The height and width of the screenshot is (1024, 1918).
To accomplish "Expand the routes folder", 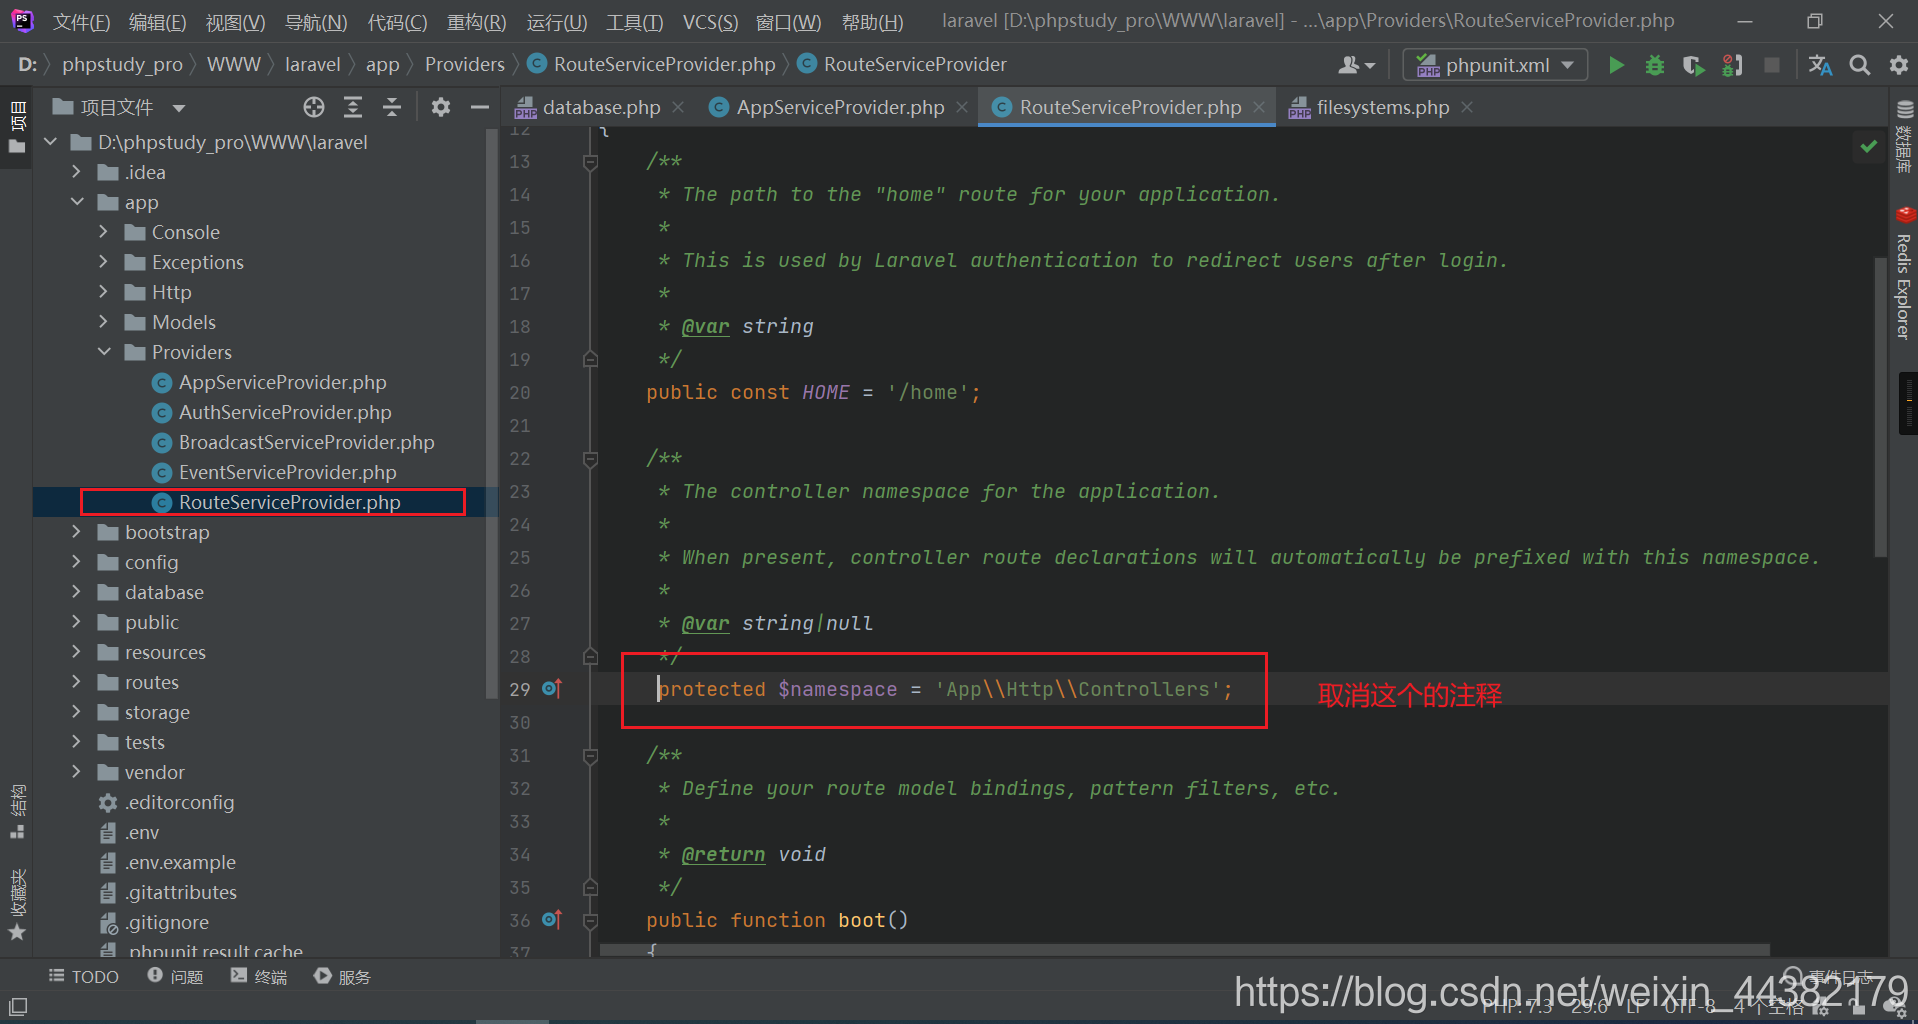I will point(77,682).
